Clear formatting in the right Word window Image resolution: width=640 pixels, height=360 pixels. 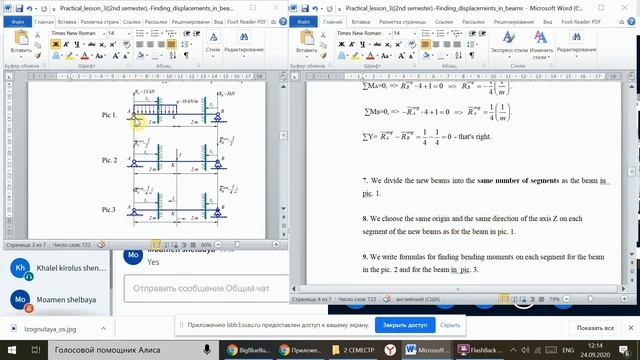click(412, 44)
